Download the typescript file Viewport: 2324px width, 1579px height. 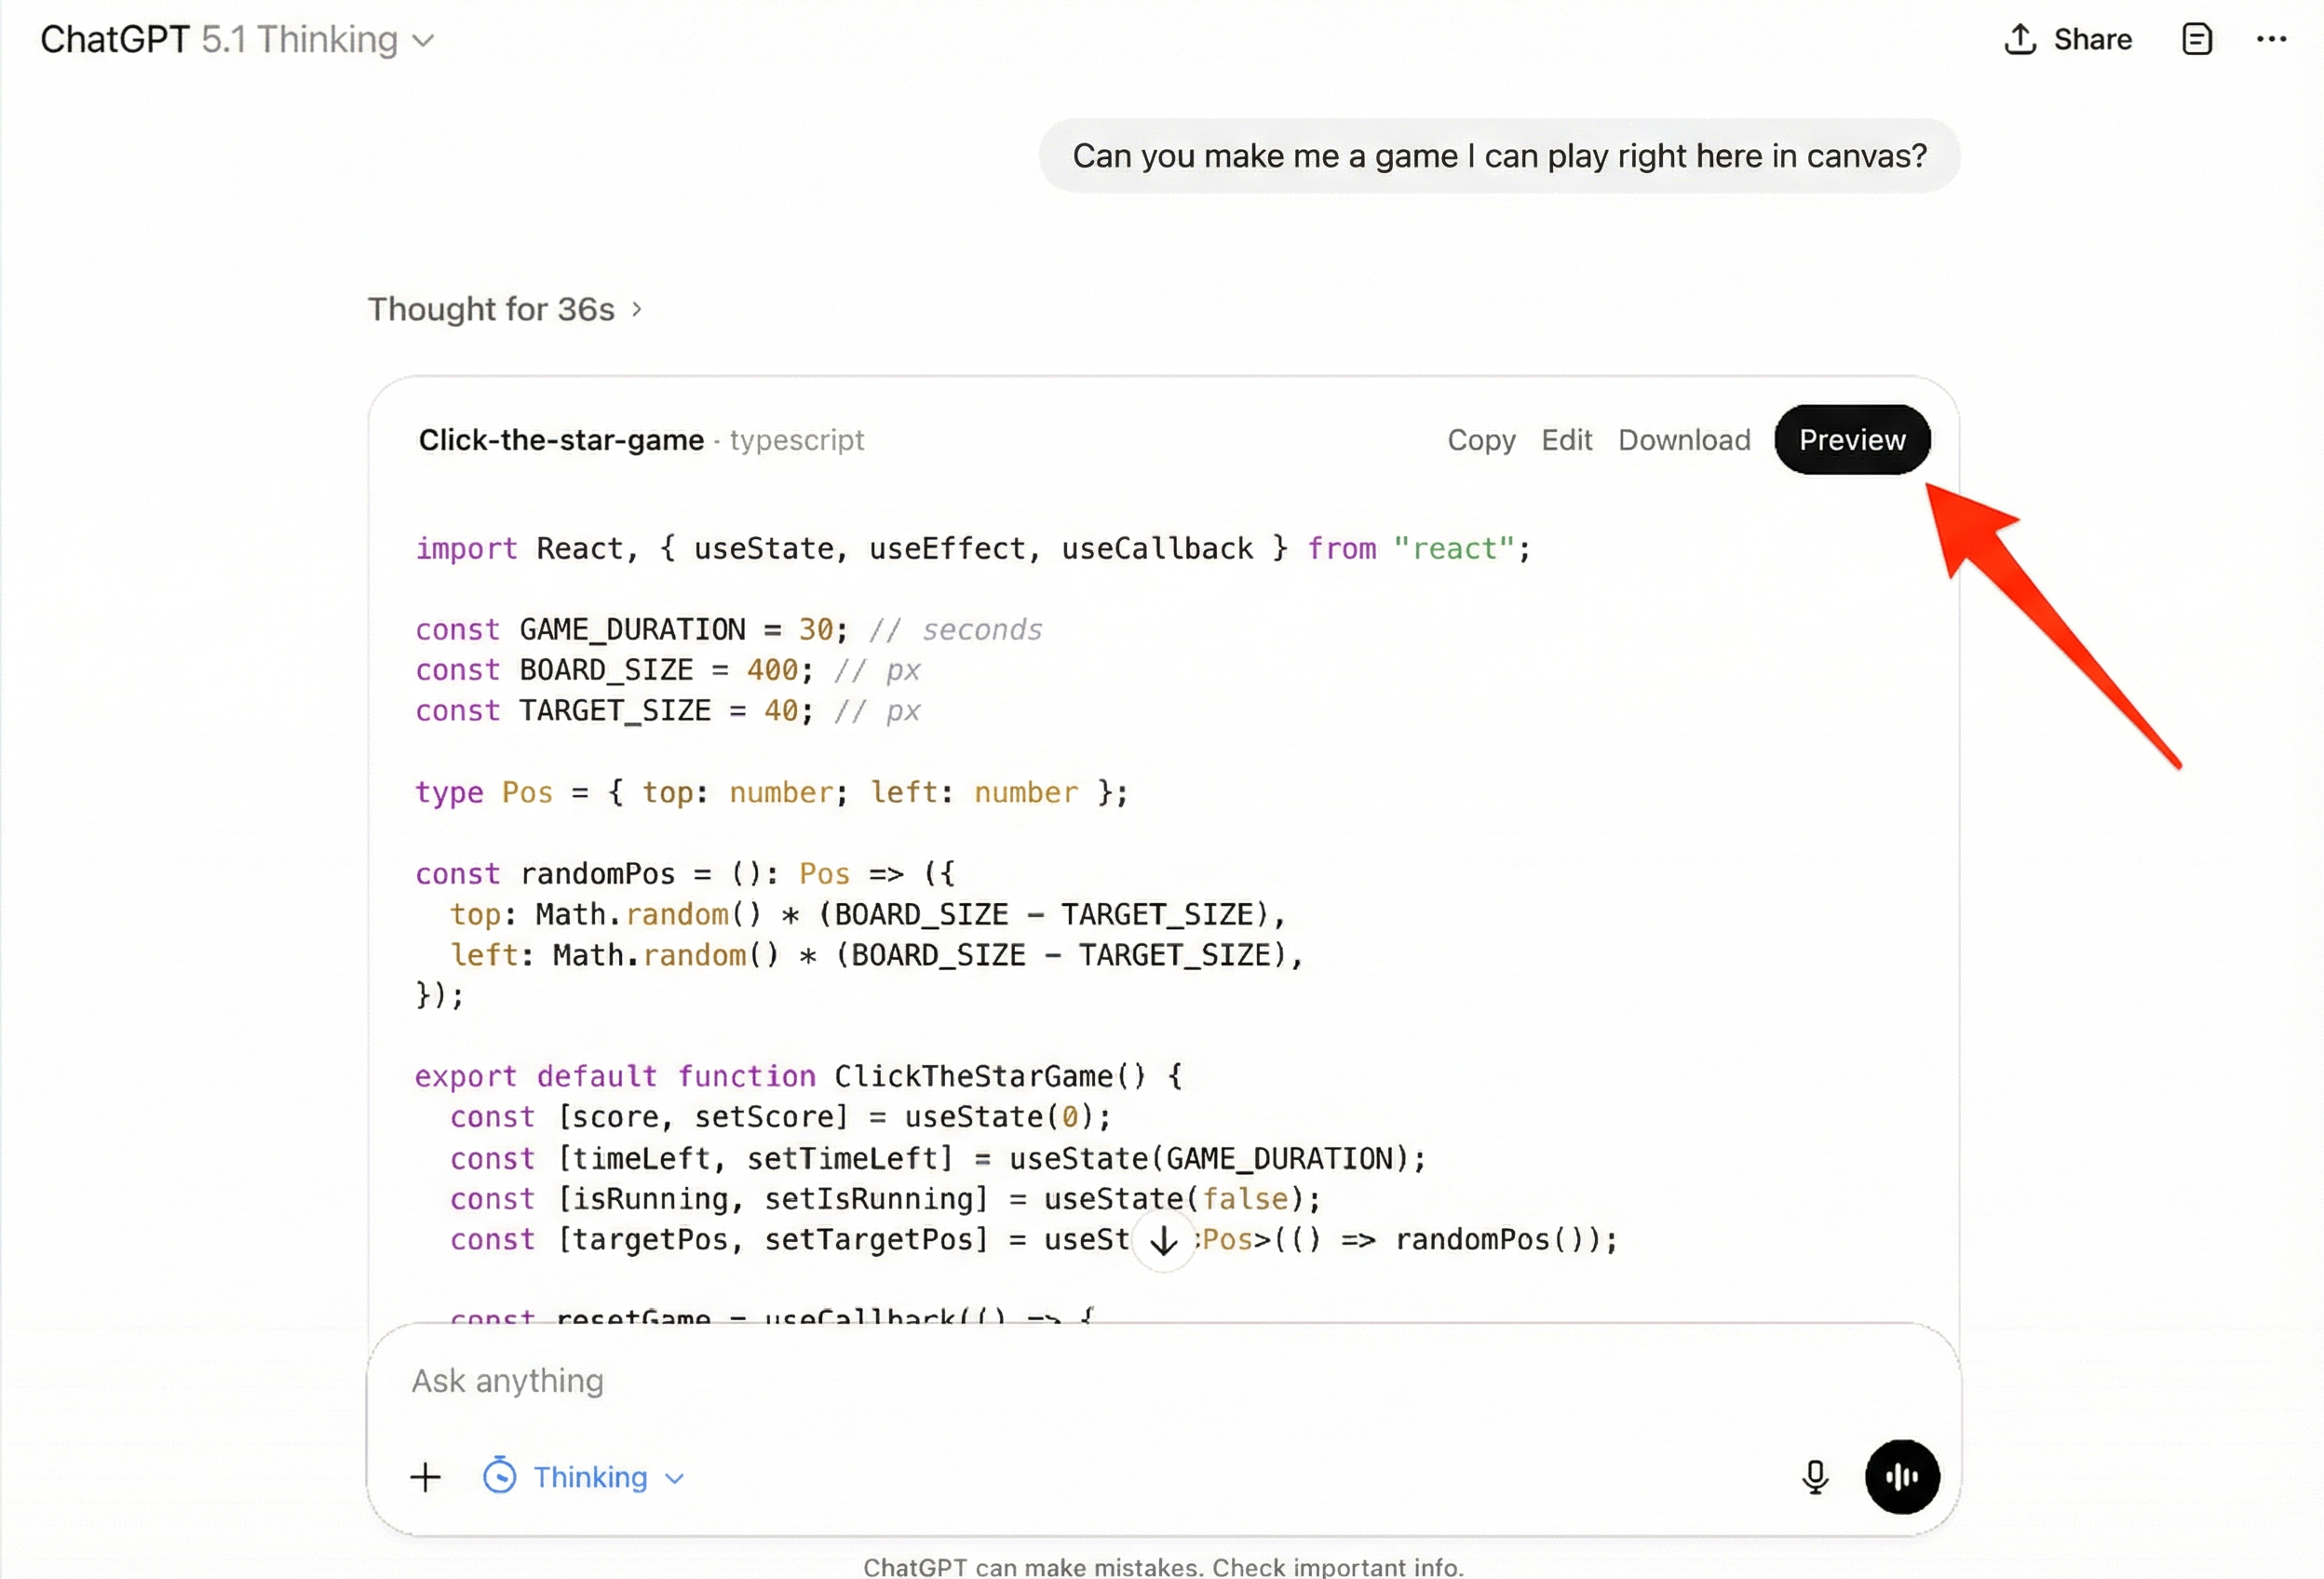point(1684,439)
